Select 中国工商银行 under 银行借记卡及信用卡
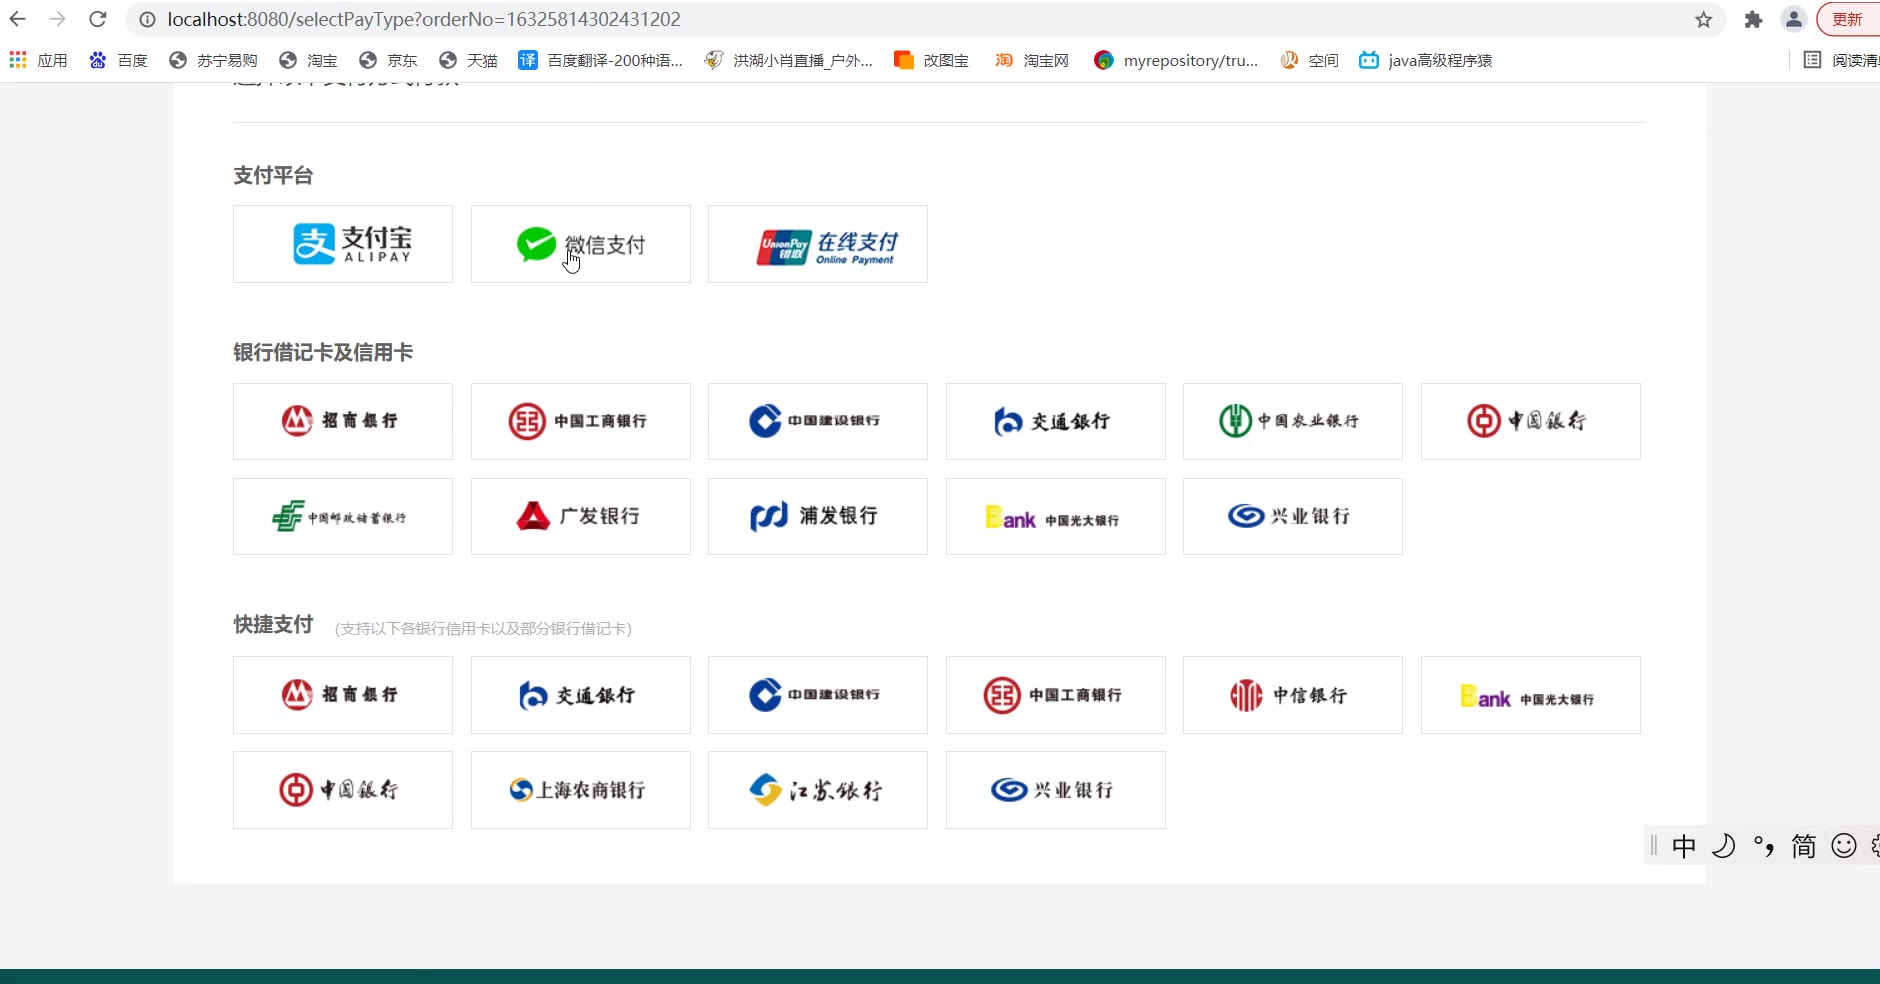The image size is (1880, 984). (x=581, y=421)
